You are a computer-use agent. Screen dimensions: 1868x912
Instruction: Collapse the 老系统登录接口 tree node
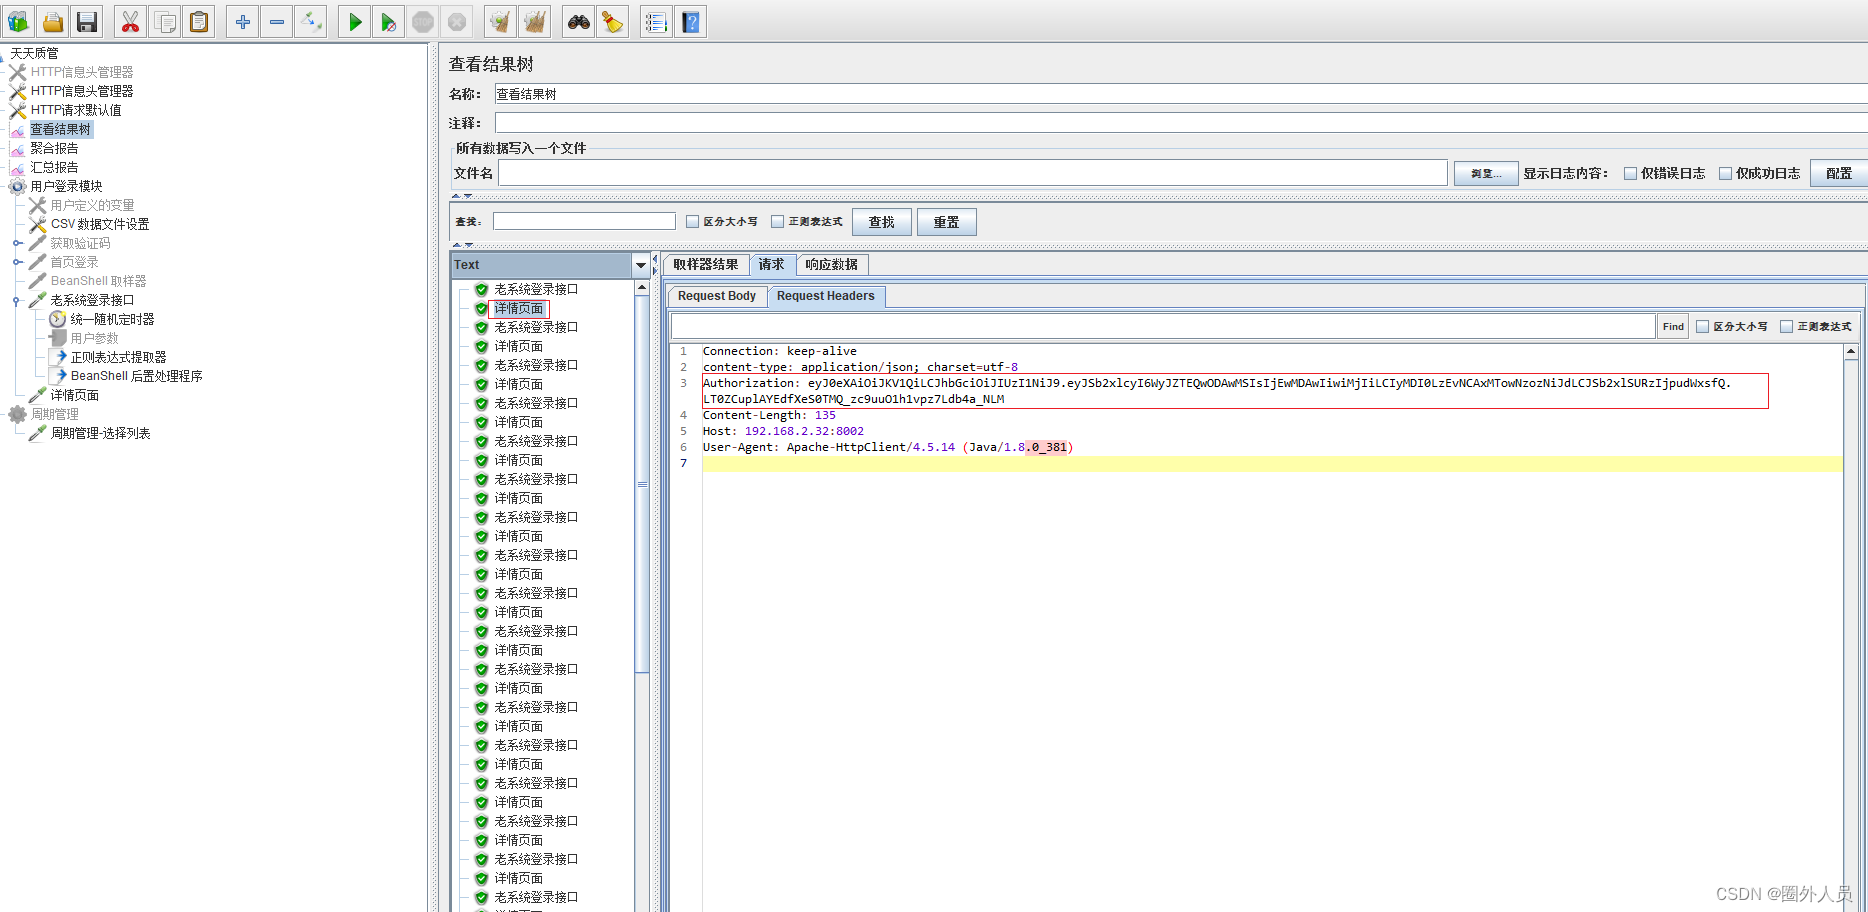(17, 300)
